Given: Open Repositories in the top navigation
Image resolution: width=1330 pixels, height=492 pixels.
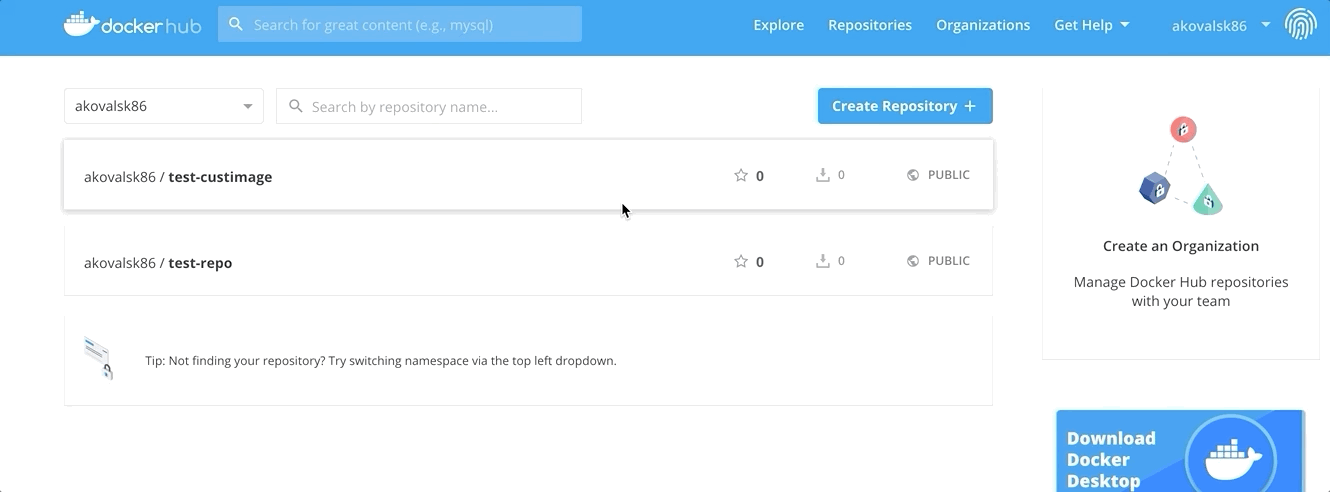Looking at the screenshot, I should pos(870,25).
